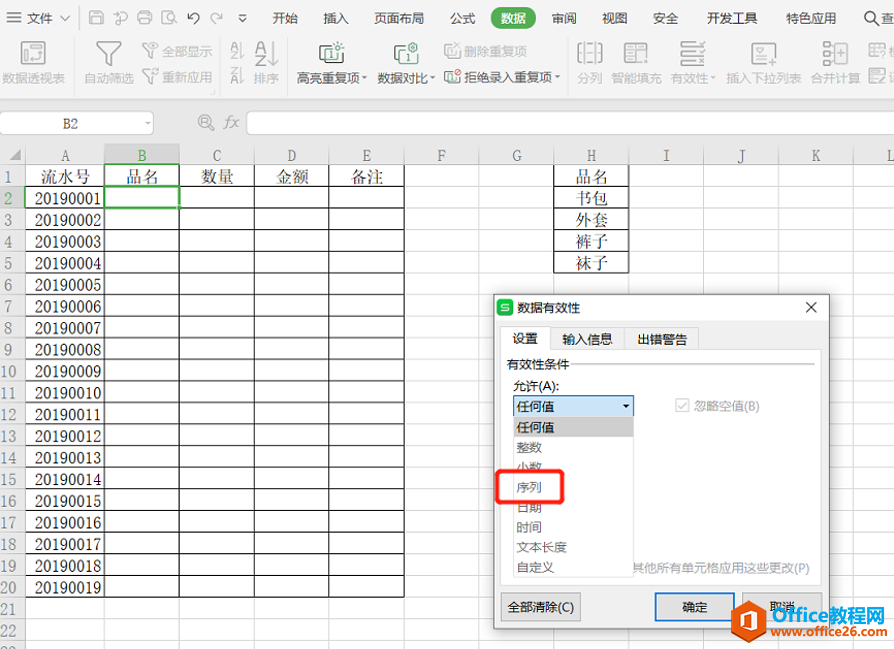Image resolution: width=894 pixels, height=649 pixels.
Task: Open the 插入 ribbon tab
Action: [x=335, y=18]
